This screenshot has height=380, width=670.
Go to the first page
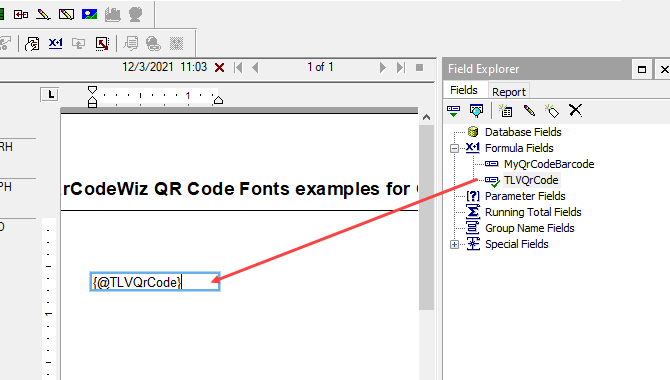[238, 68]
